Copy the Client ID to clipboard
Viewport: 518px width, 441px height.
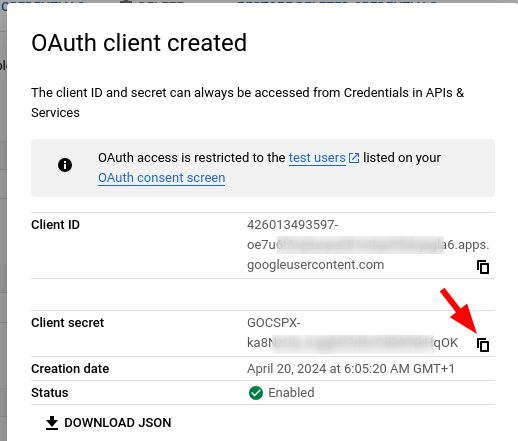[483, 267]
